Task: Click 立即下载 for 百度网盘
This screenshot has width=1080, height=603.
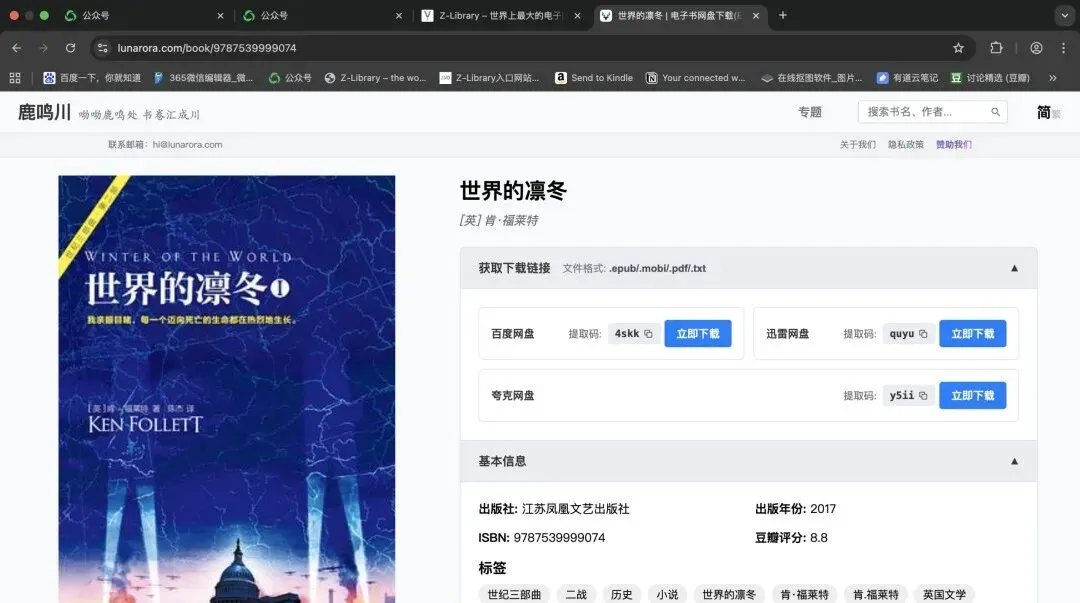Action: point(698,334)
